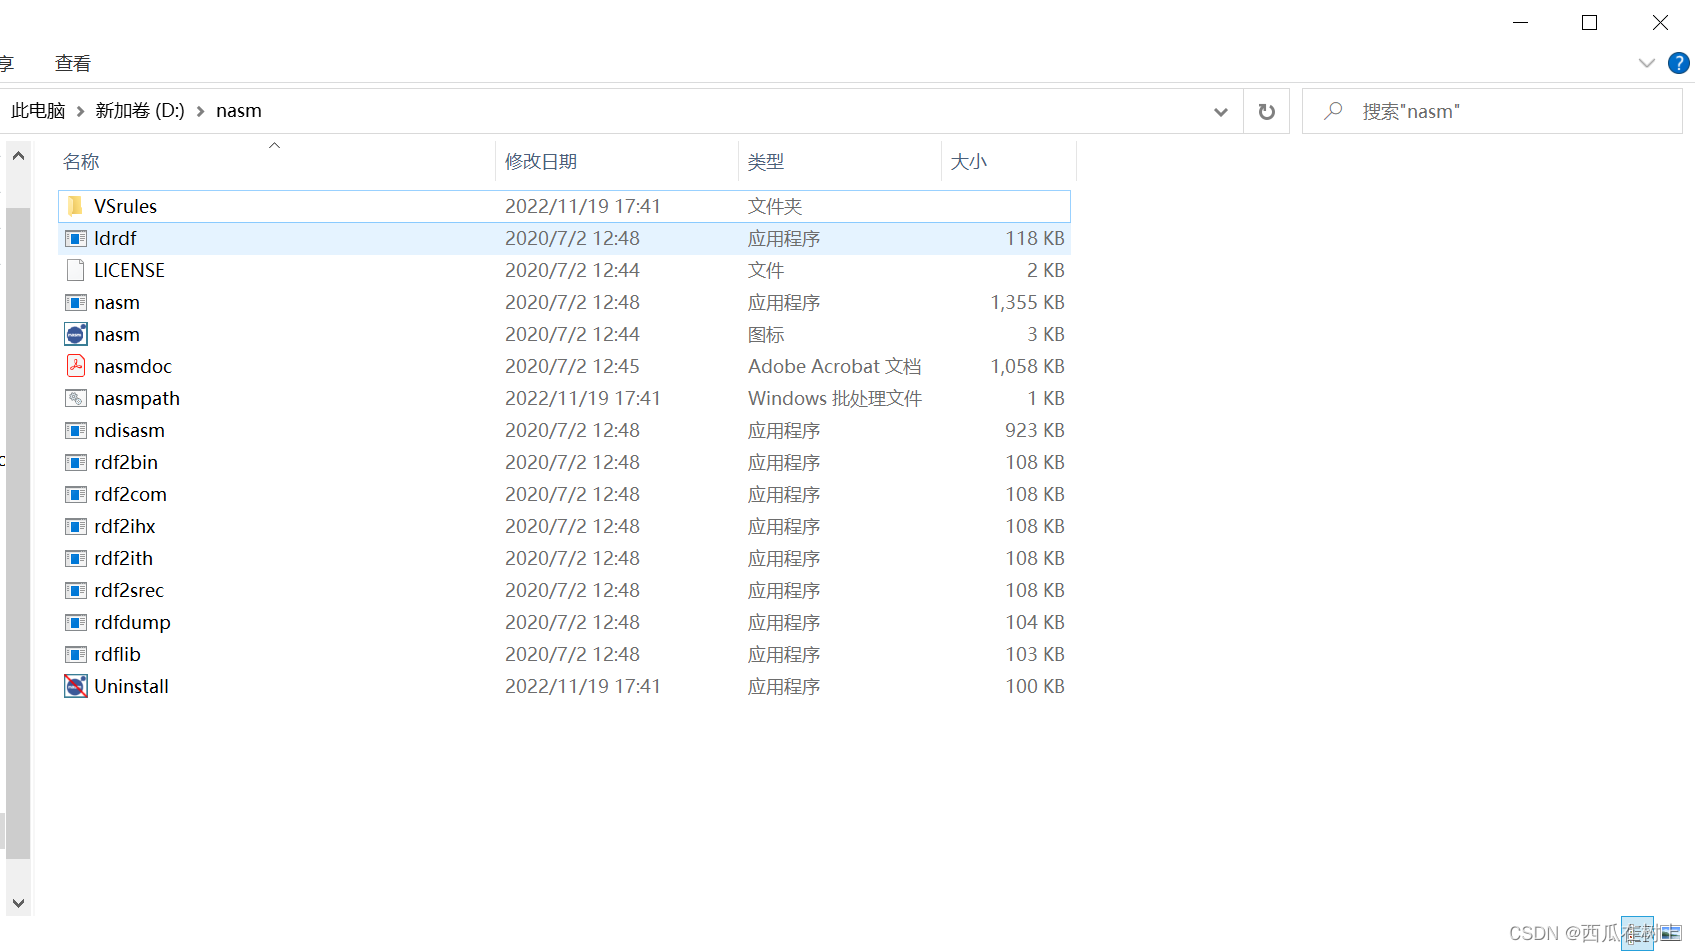Click the Uninstall program icon
The width and height of the screenshot is (1696, 952).
pos(76,686)
